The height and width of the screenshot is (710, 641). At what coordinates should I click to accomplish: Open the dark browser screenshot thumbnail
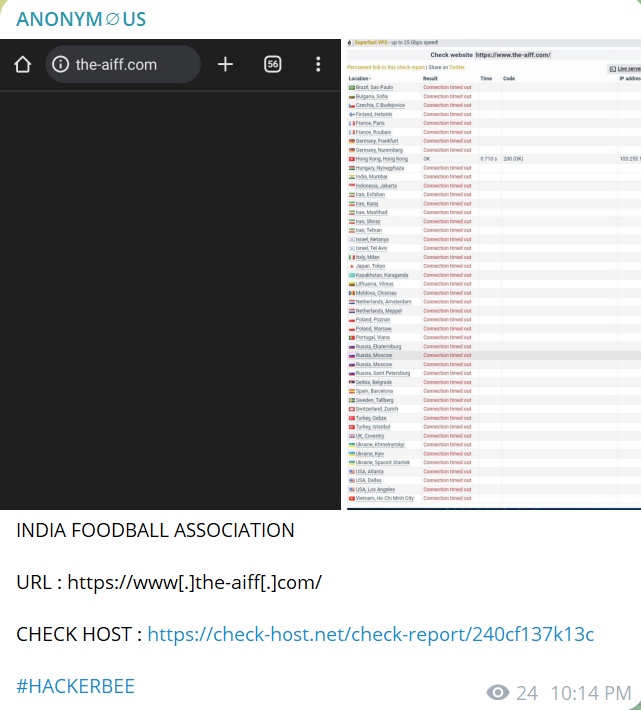point(171,300)
